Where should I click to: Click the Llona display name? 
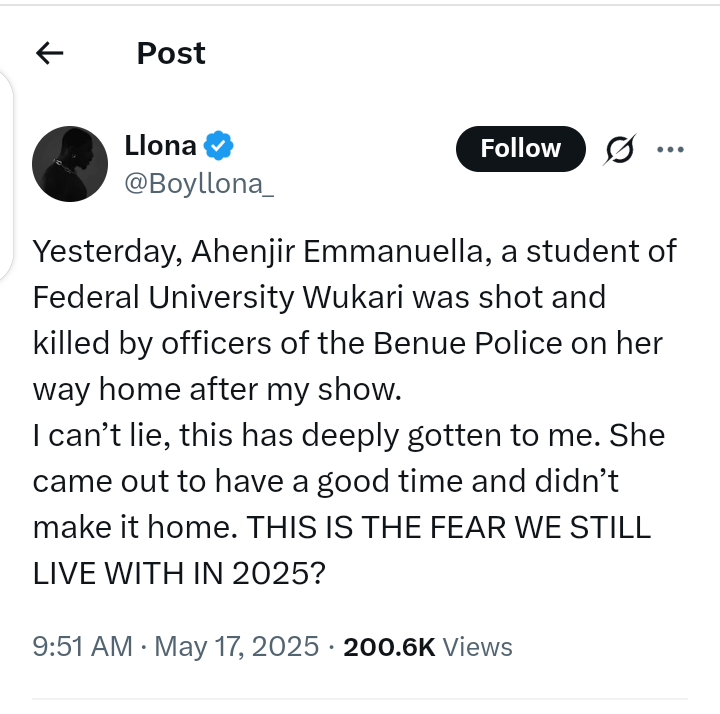click(160, 146)
